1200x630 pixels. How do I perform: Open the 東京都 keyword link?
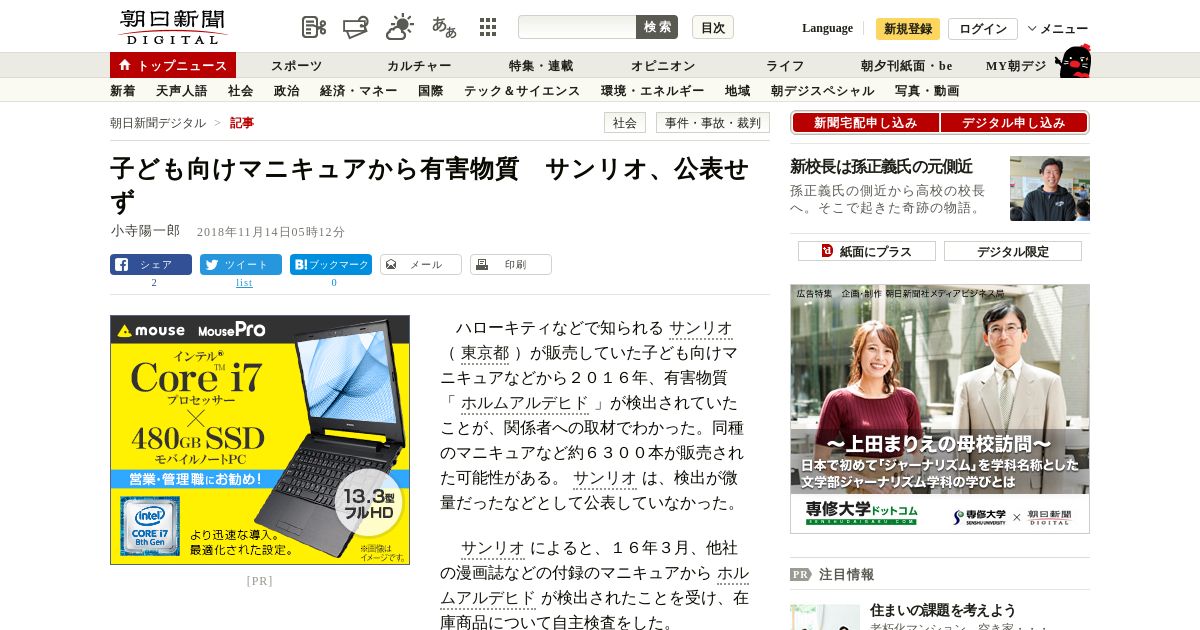[485, 353]
